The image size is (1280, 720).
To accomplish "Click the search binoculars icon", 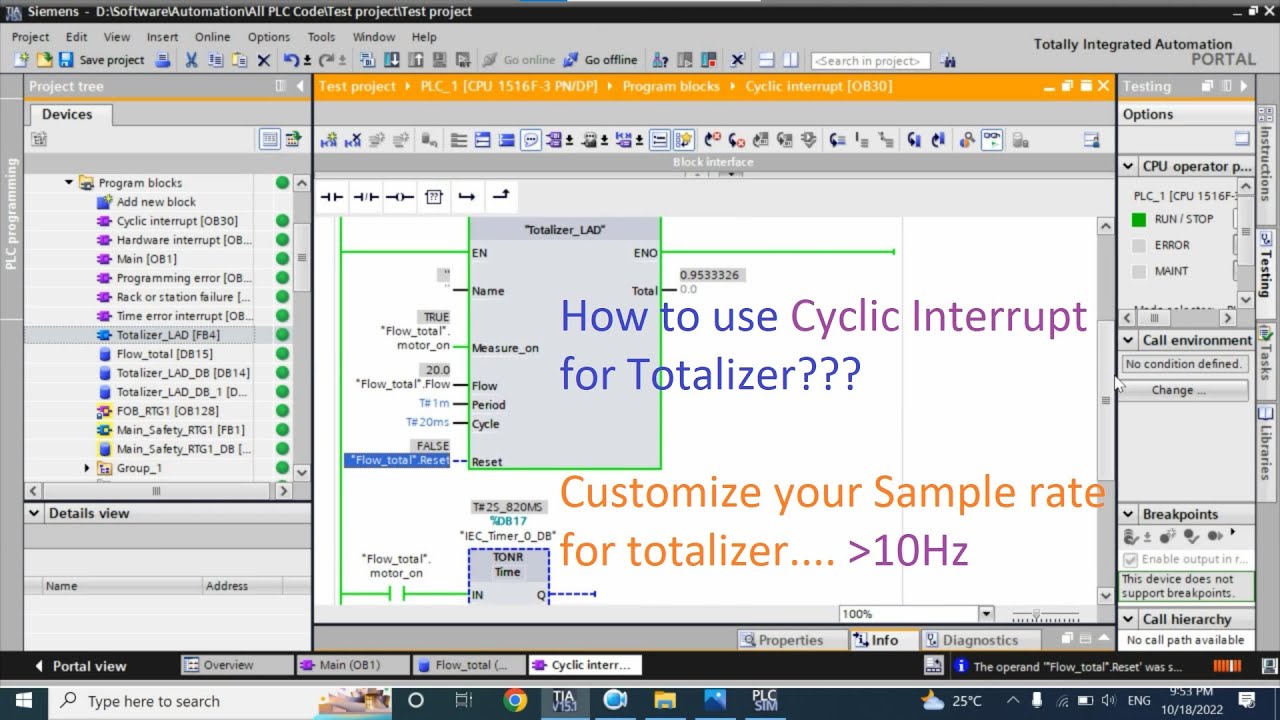I will (948, 60).
